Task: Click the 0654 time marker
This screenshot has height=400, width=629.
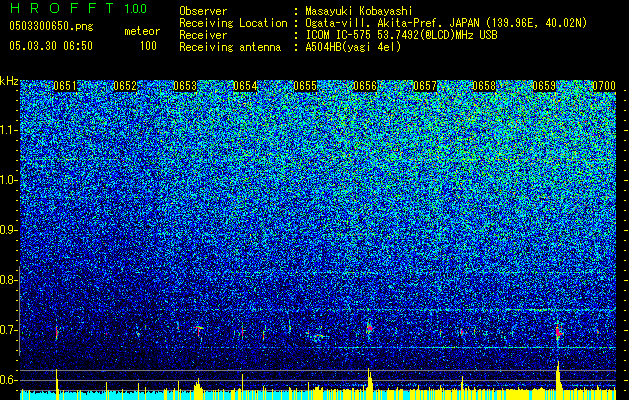Action: [x=245, y=86]
